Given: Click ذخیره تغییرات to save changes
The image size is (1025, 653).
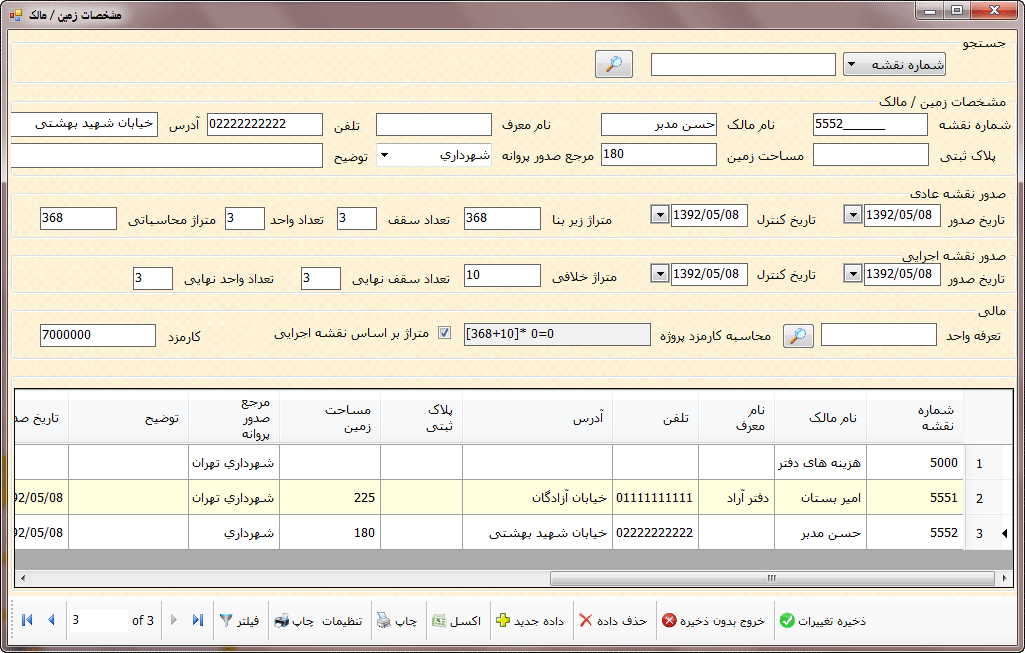Looking at the screenshot, I should (822, 621).
